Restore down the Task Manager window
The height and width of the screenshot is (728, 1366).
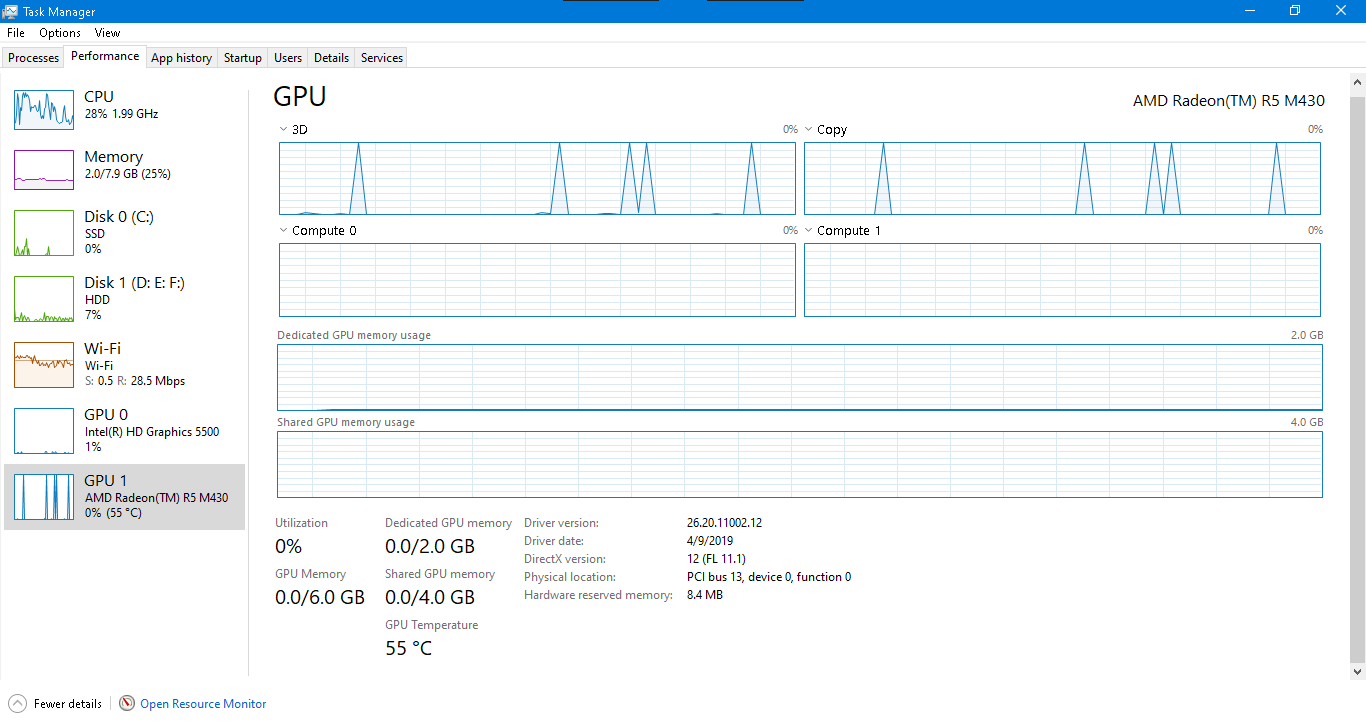(1295, 11)
